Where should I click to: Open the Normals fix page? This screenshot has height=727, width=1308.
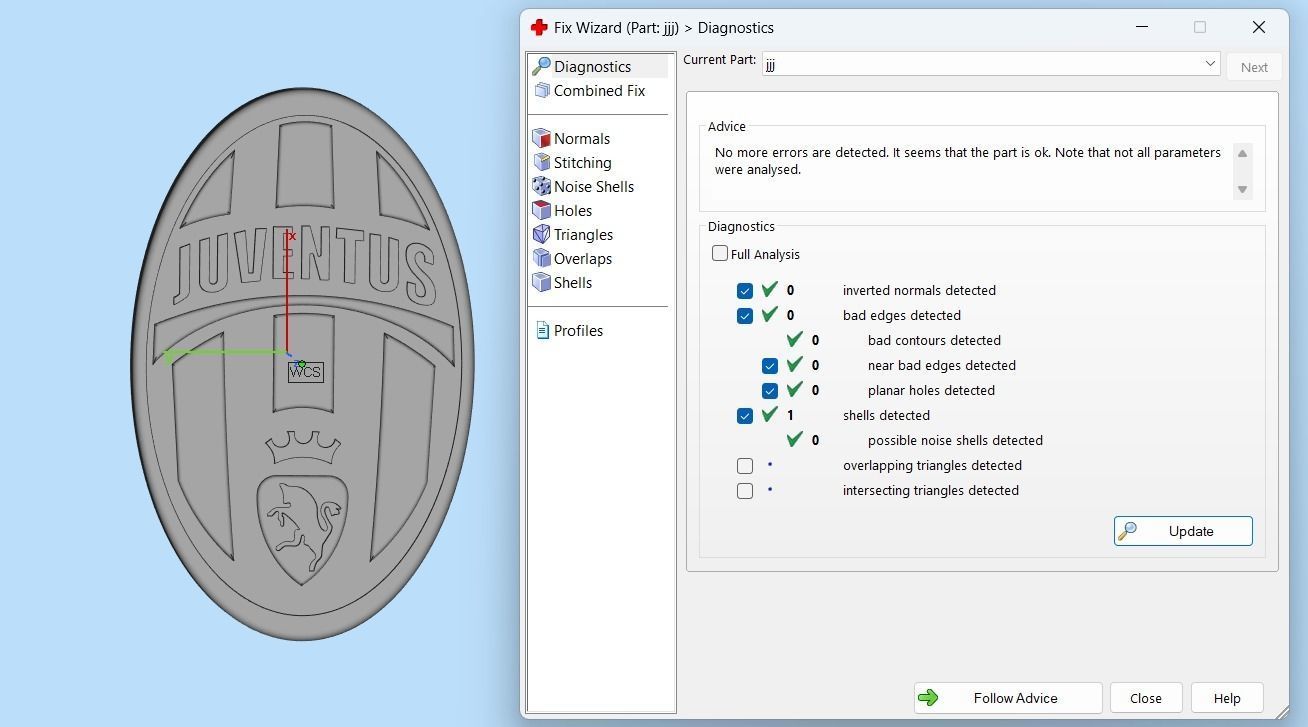tap(582, 138)
